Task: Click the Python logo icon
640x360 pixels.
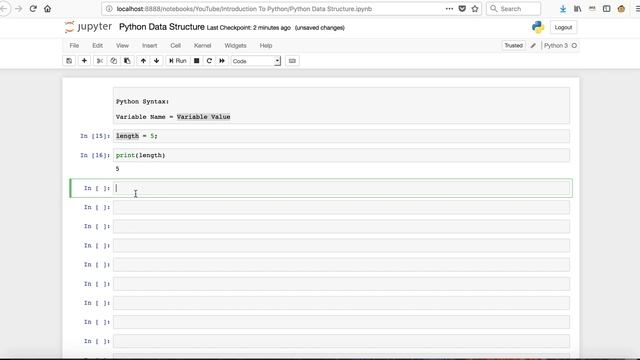Action: tap(538, 27)
